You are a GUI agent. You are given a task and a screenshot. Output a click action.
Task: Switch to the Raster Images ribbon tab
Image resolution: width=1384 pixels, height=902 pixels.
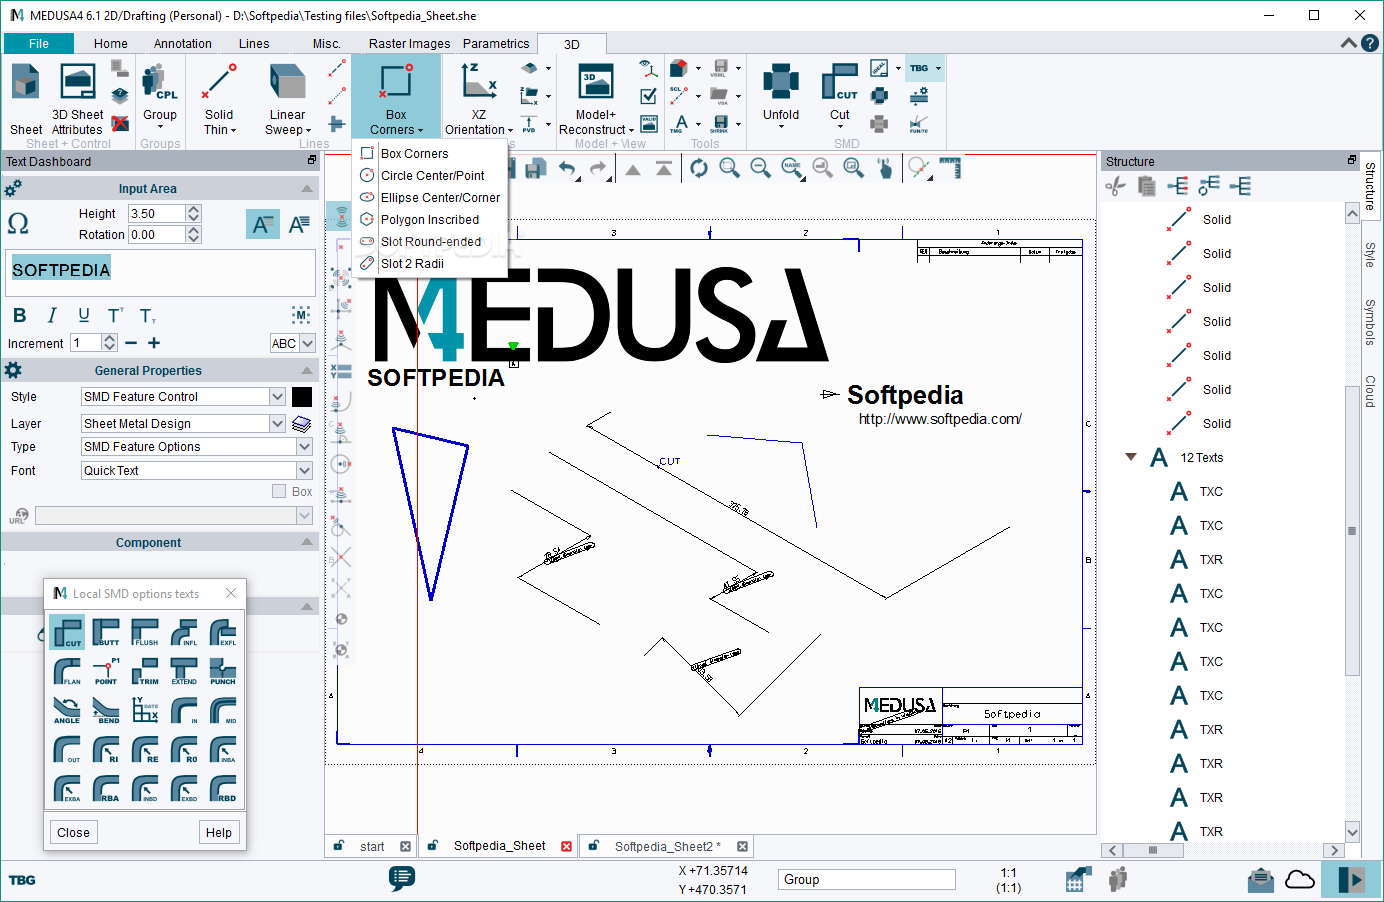click(x=409, y=44)
